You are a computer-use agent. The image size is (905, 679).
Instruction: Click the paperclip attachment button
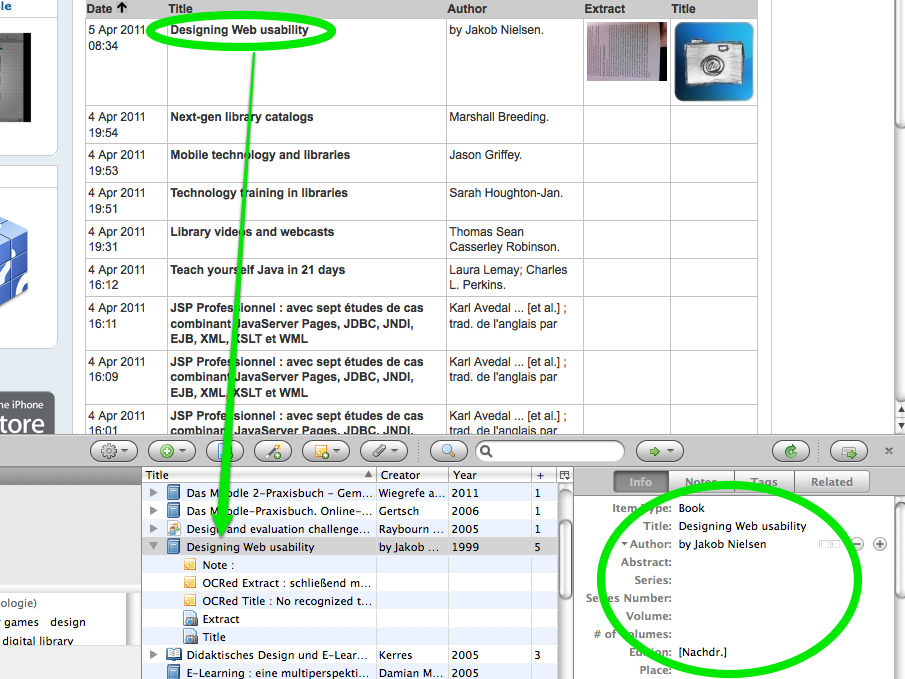(x=385, y=451)
